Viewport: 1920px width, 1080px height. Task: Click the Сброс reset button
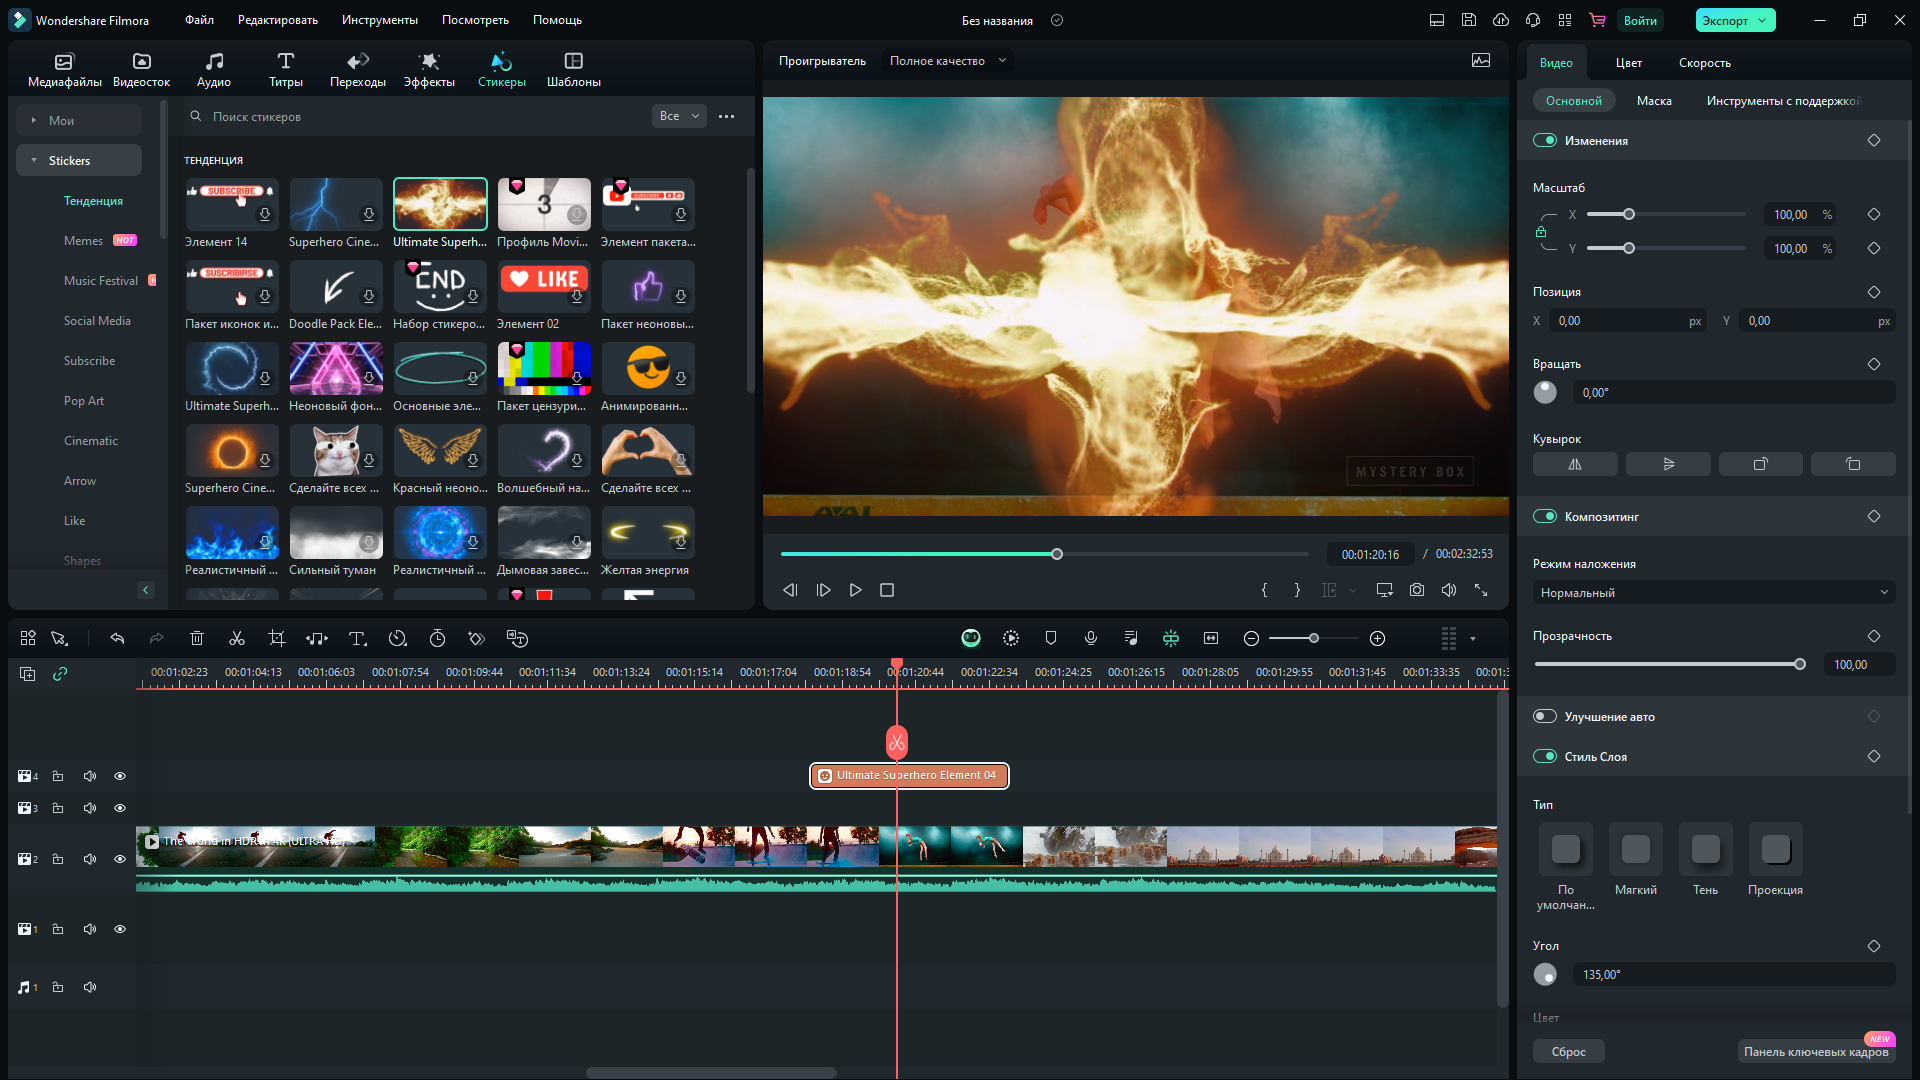pyautogui.click(x=1568, y=1051)
